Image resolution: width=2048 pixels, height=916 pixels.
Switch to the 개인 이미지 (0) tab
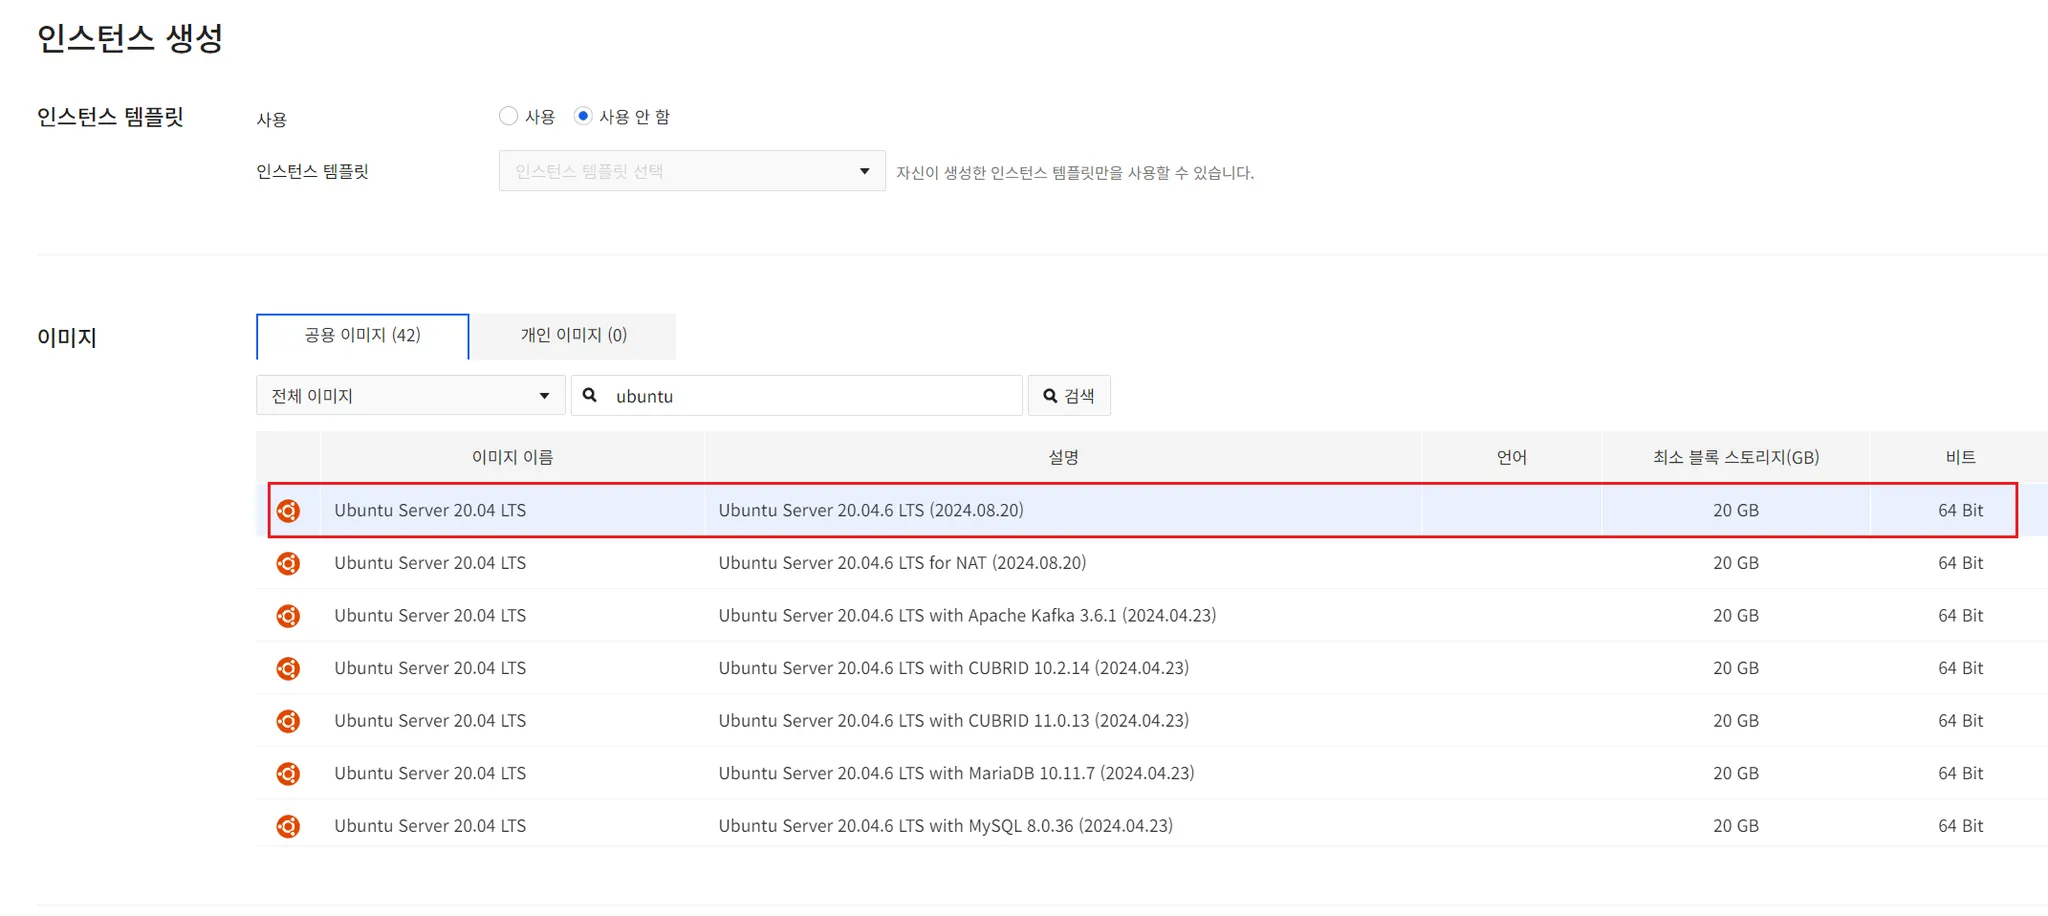pos(574,336)
